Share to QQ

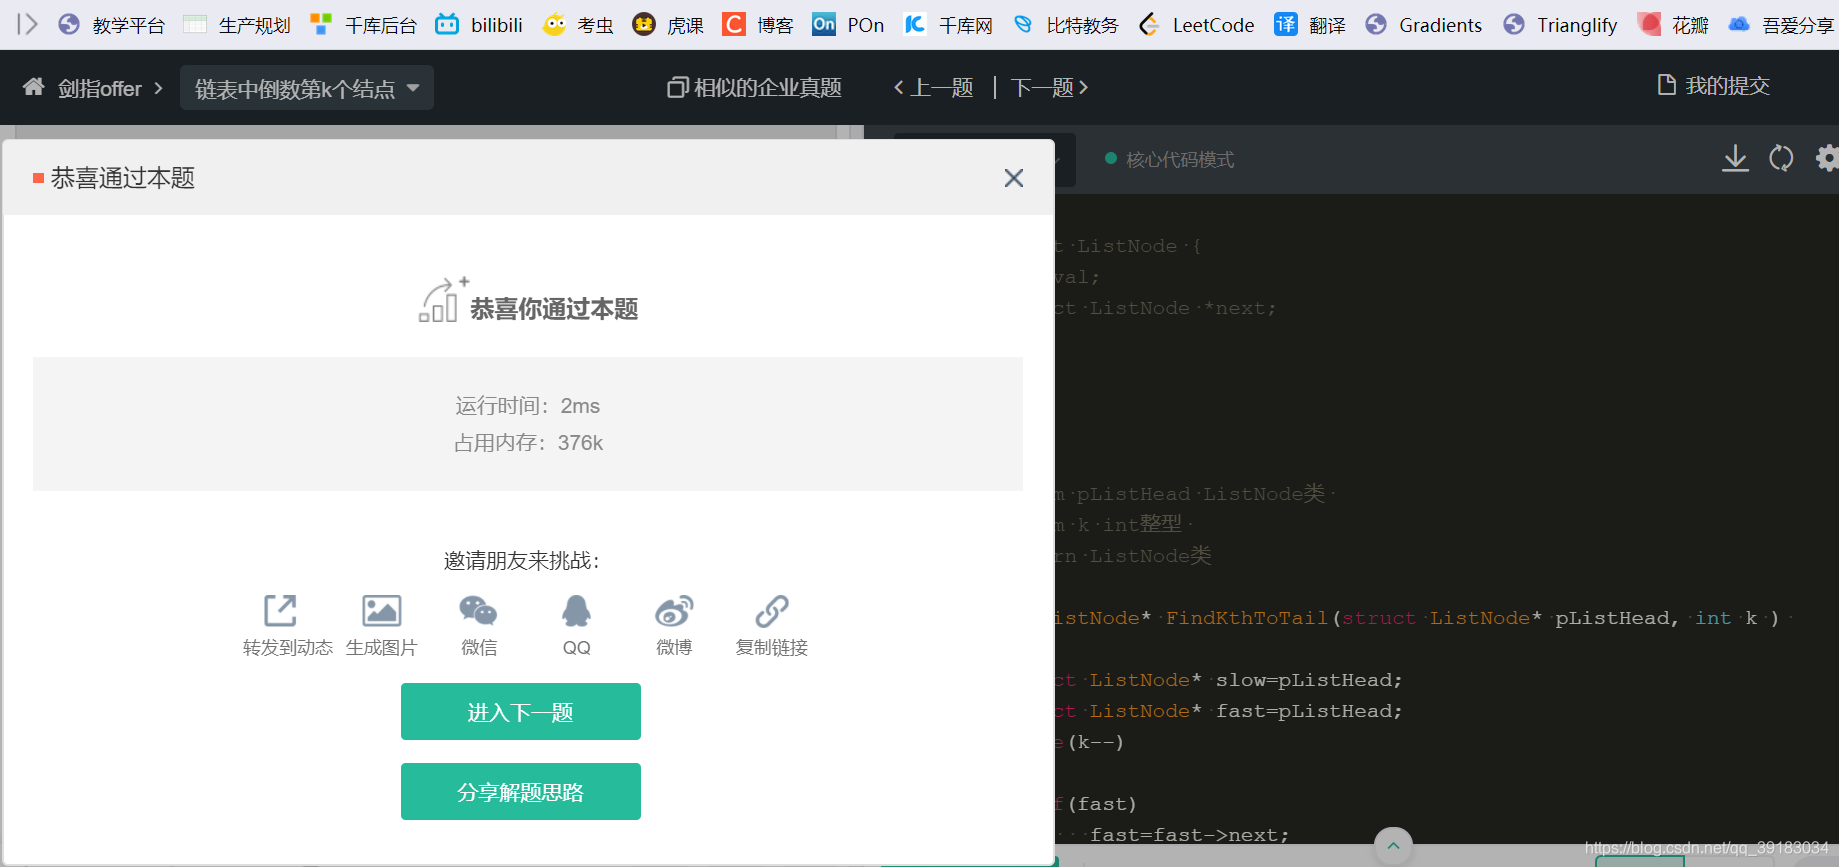[576, 611]
